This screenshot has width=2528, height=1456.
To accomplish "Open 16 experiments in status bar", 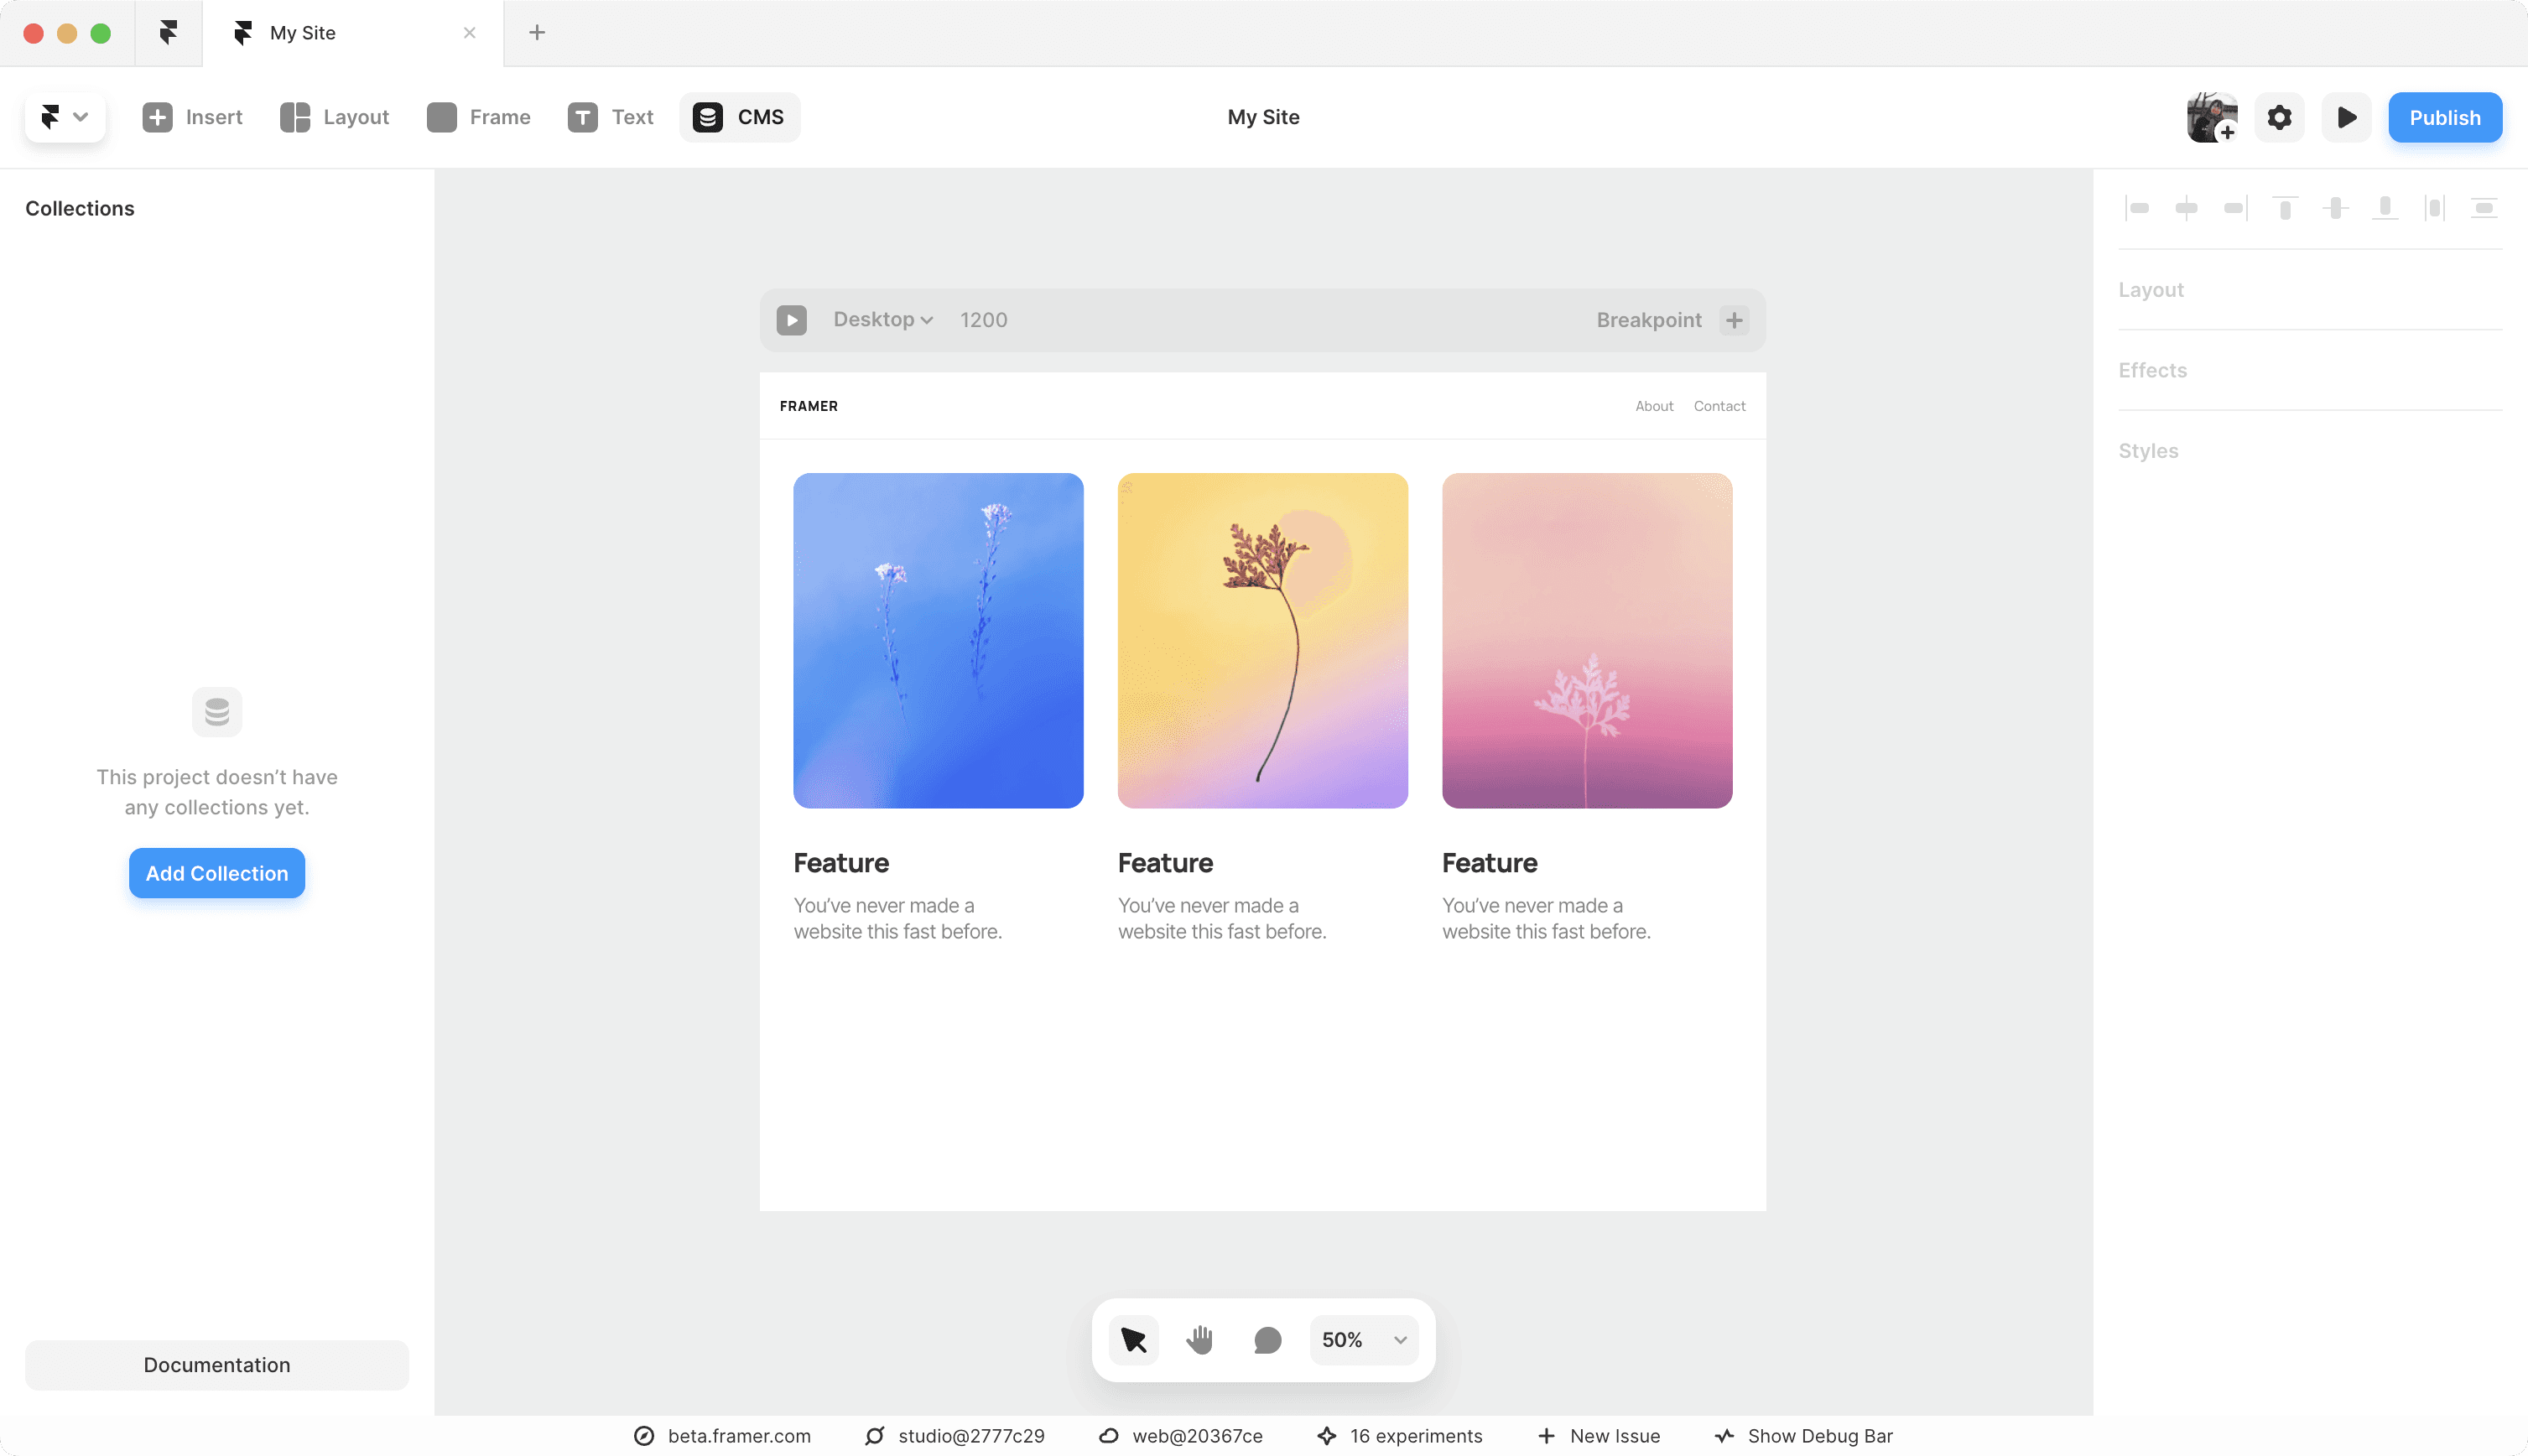I will click(x=1400, y=1436).
